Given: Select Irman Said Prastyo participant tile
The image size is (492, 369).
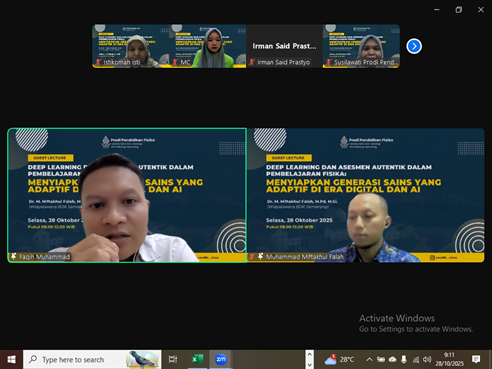Looking at the screenshot, I should coord(284,46).
